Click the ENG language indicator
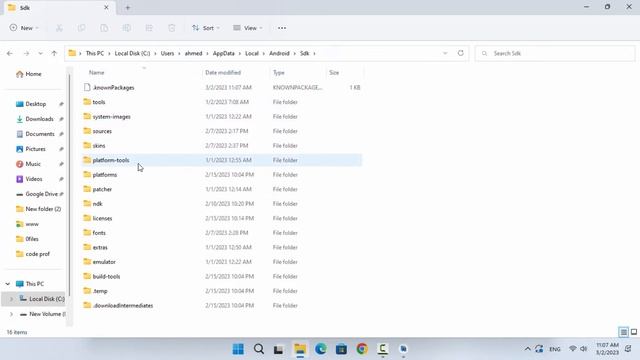 (x=555, y=349)
